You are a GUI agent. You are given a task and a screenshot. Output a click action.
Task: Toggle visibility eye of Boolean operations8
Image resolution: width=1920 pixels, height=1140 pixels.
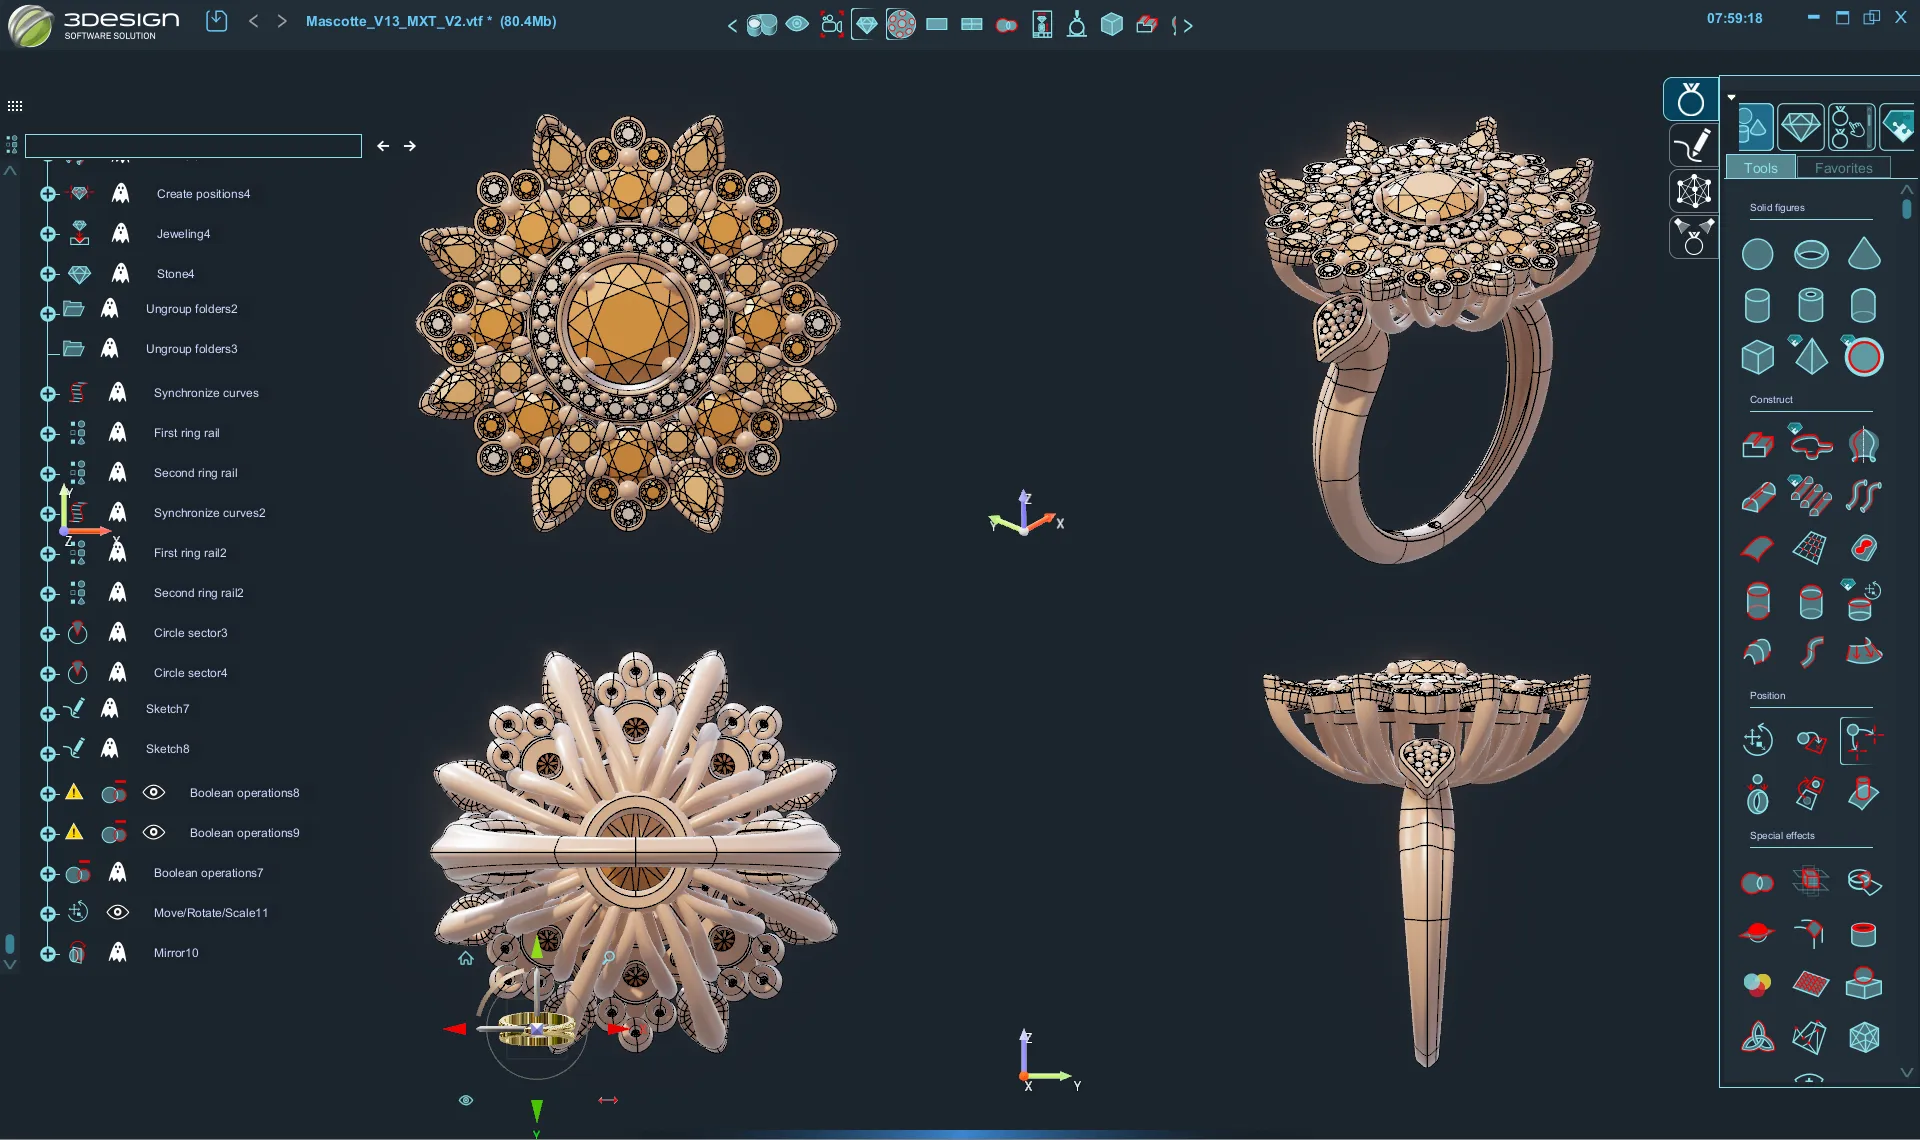[x=153, y=792]
